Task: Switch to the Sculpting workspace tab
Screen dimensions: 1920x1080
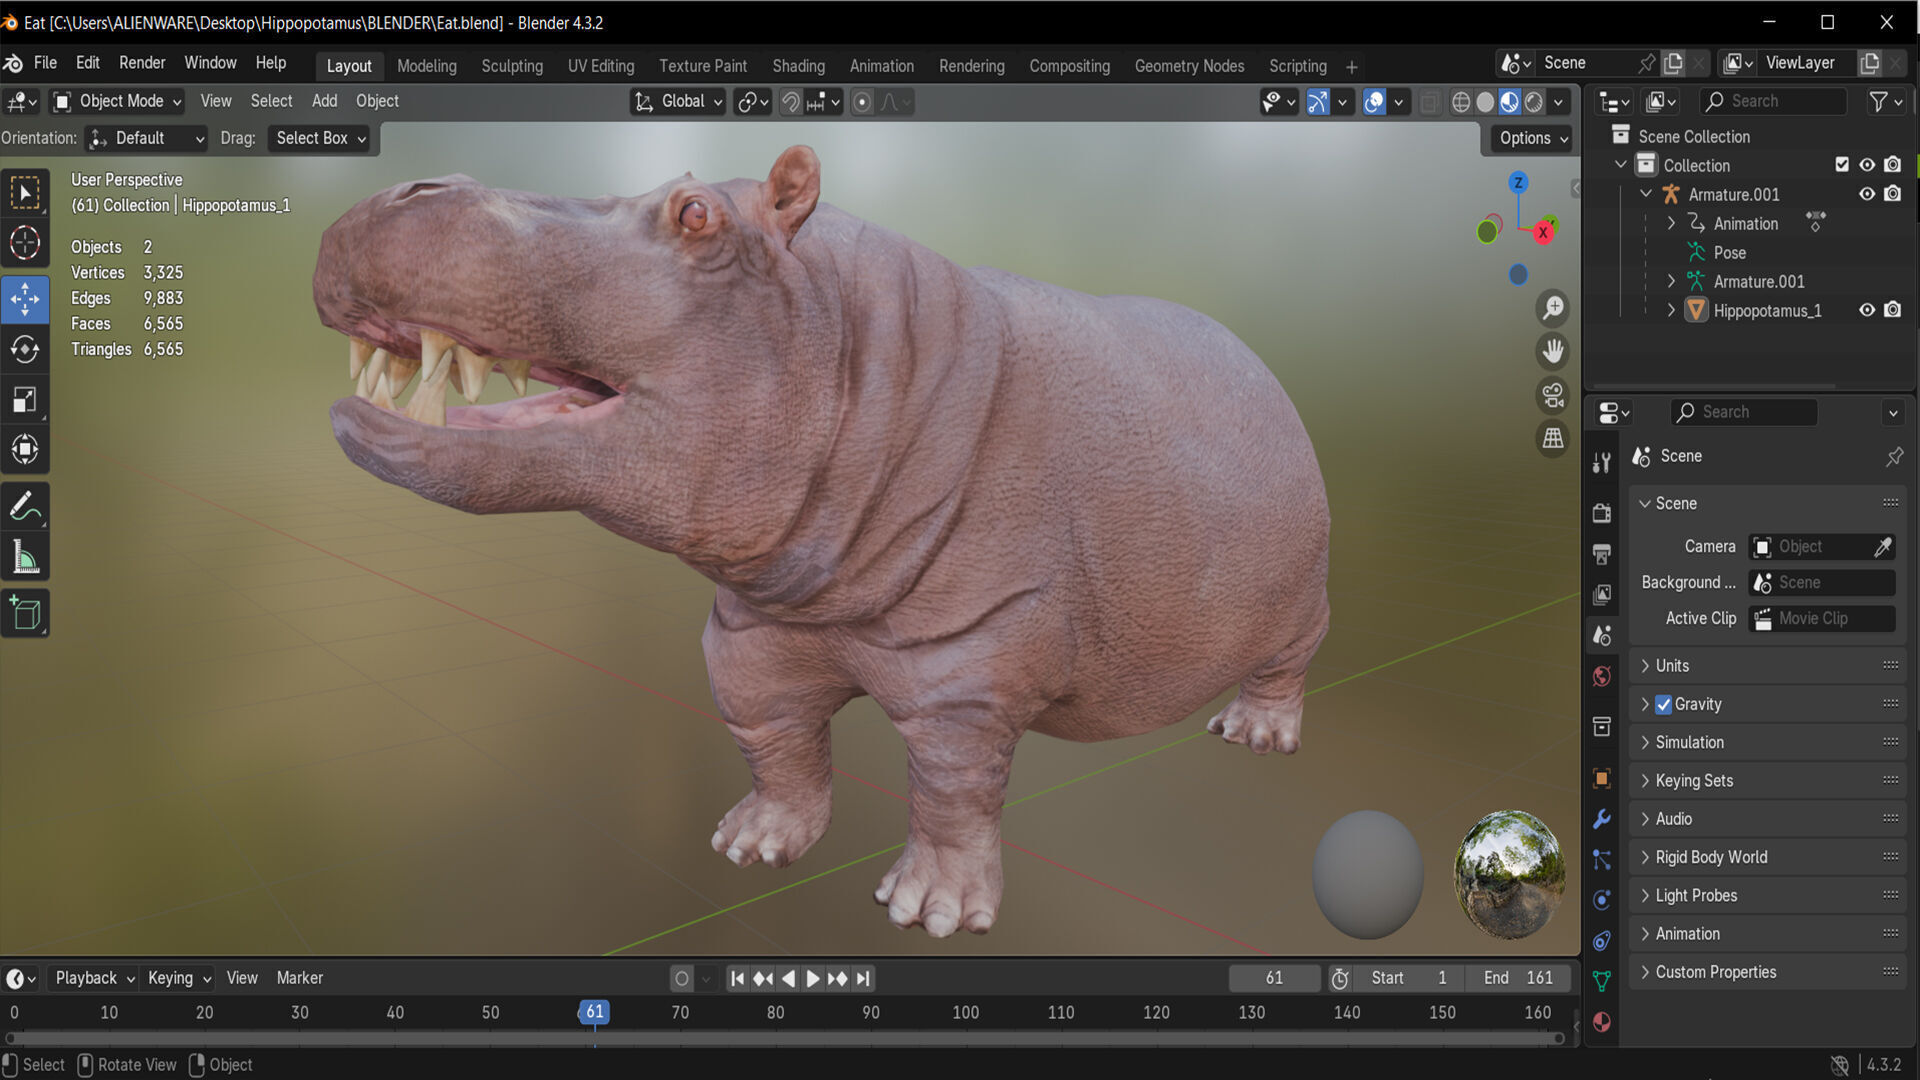Action: [x=512, y=66]
